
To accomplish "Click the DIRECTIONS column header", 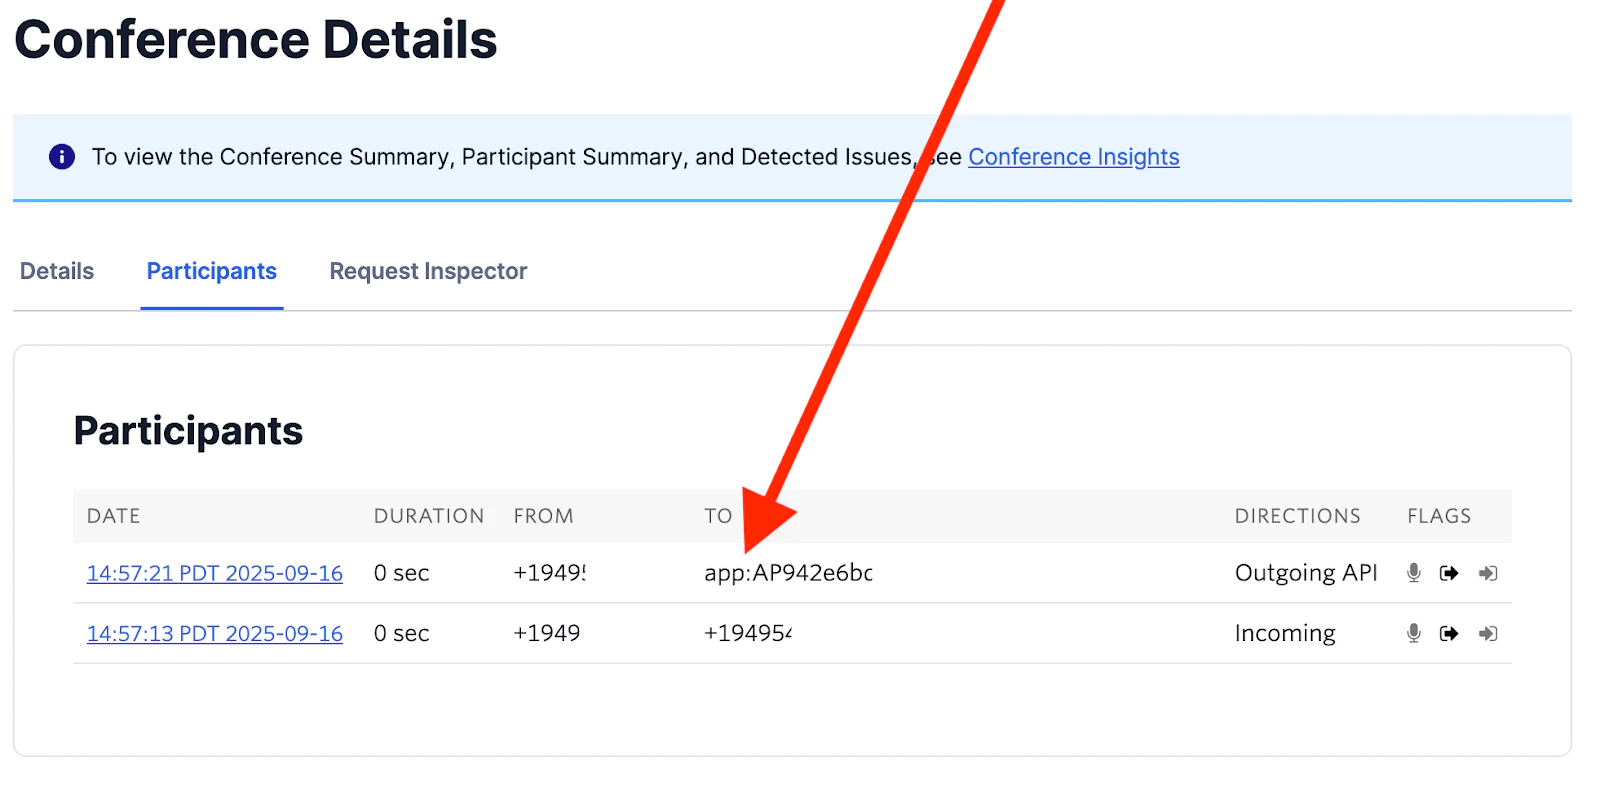I will click(x=1297, y=516).
